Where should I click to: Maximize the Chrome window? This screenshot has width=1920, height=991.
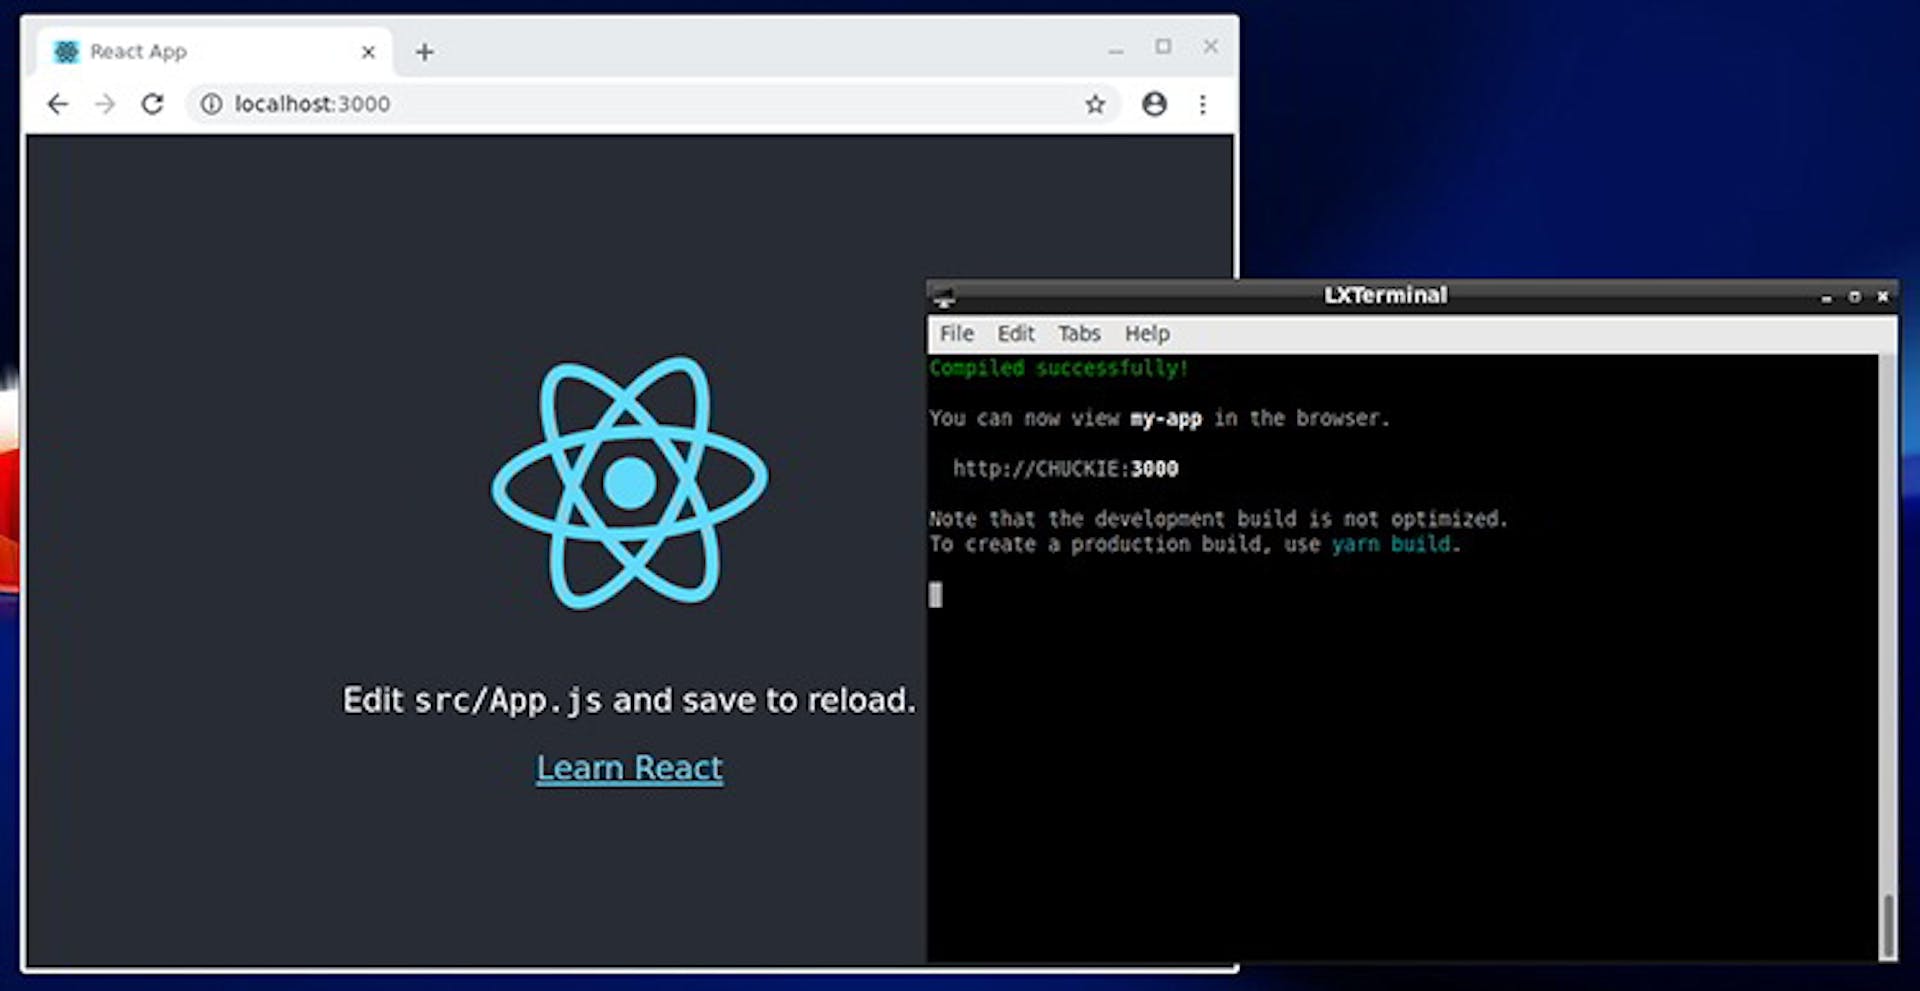(1163, 46)
